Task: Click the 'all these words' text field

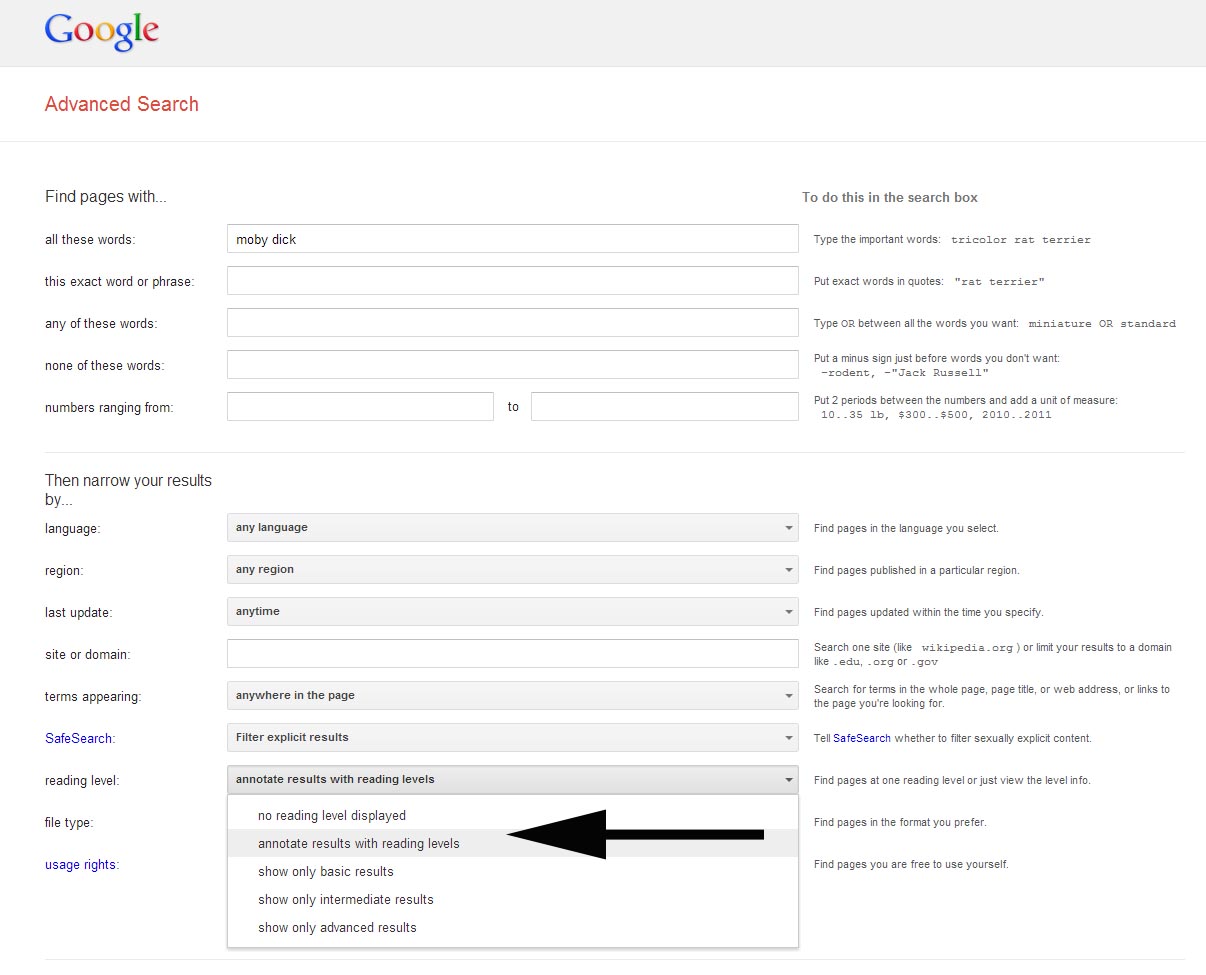Action: pos(512,239)
